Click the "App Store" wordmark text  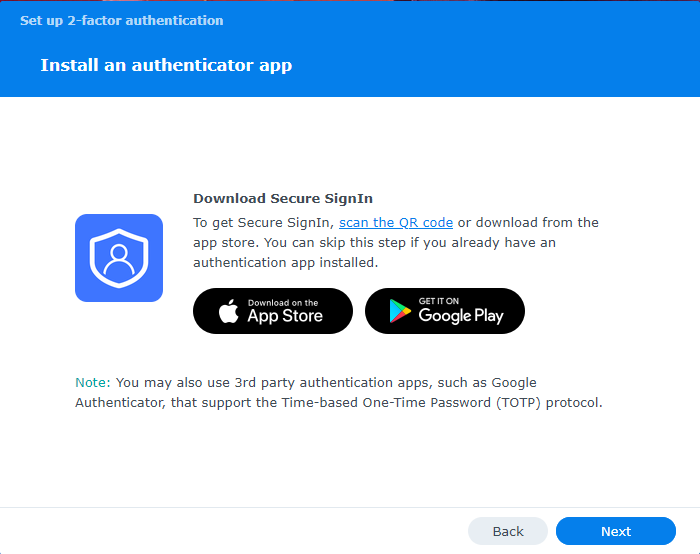pyautogui.click(x=285, y=316)
